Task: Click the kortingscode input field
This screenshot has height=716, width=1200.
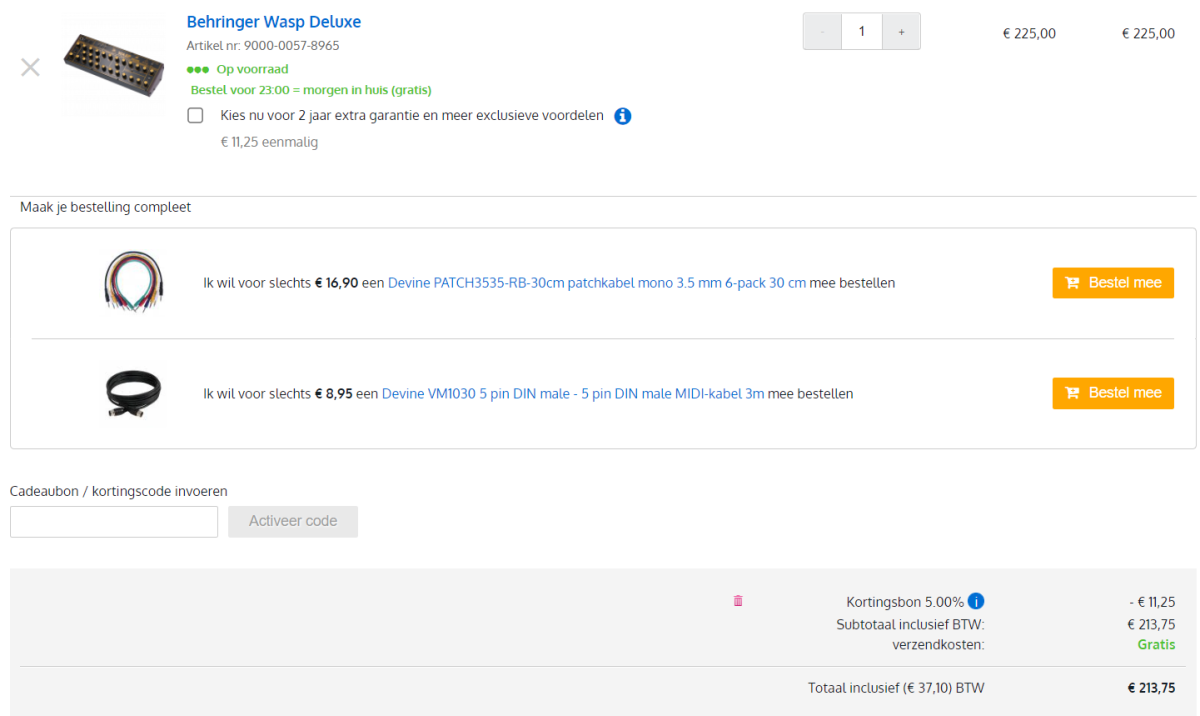Action: point(114,521)
